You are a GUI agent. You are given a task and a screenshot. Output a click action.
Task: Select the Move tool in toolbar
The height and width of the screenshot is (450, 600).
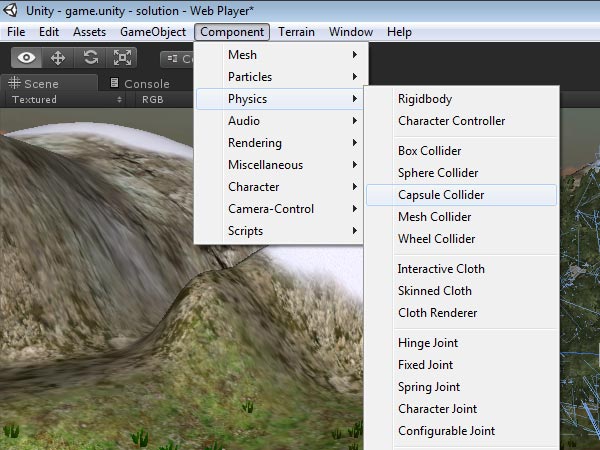coord(58,58)
